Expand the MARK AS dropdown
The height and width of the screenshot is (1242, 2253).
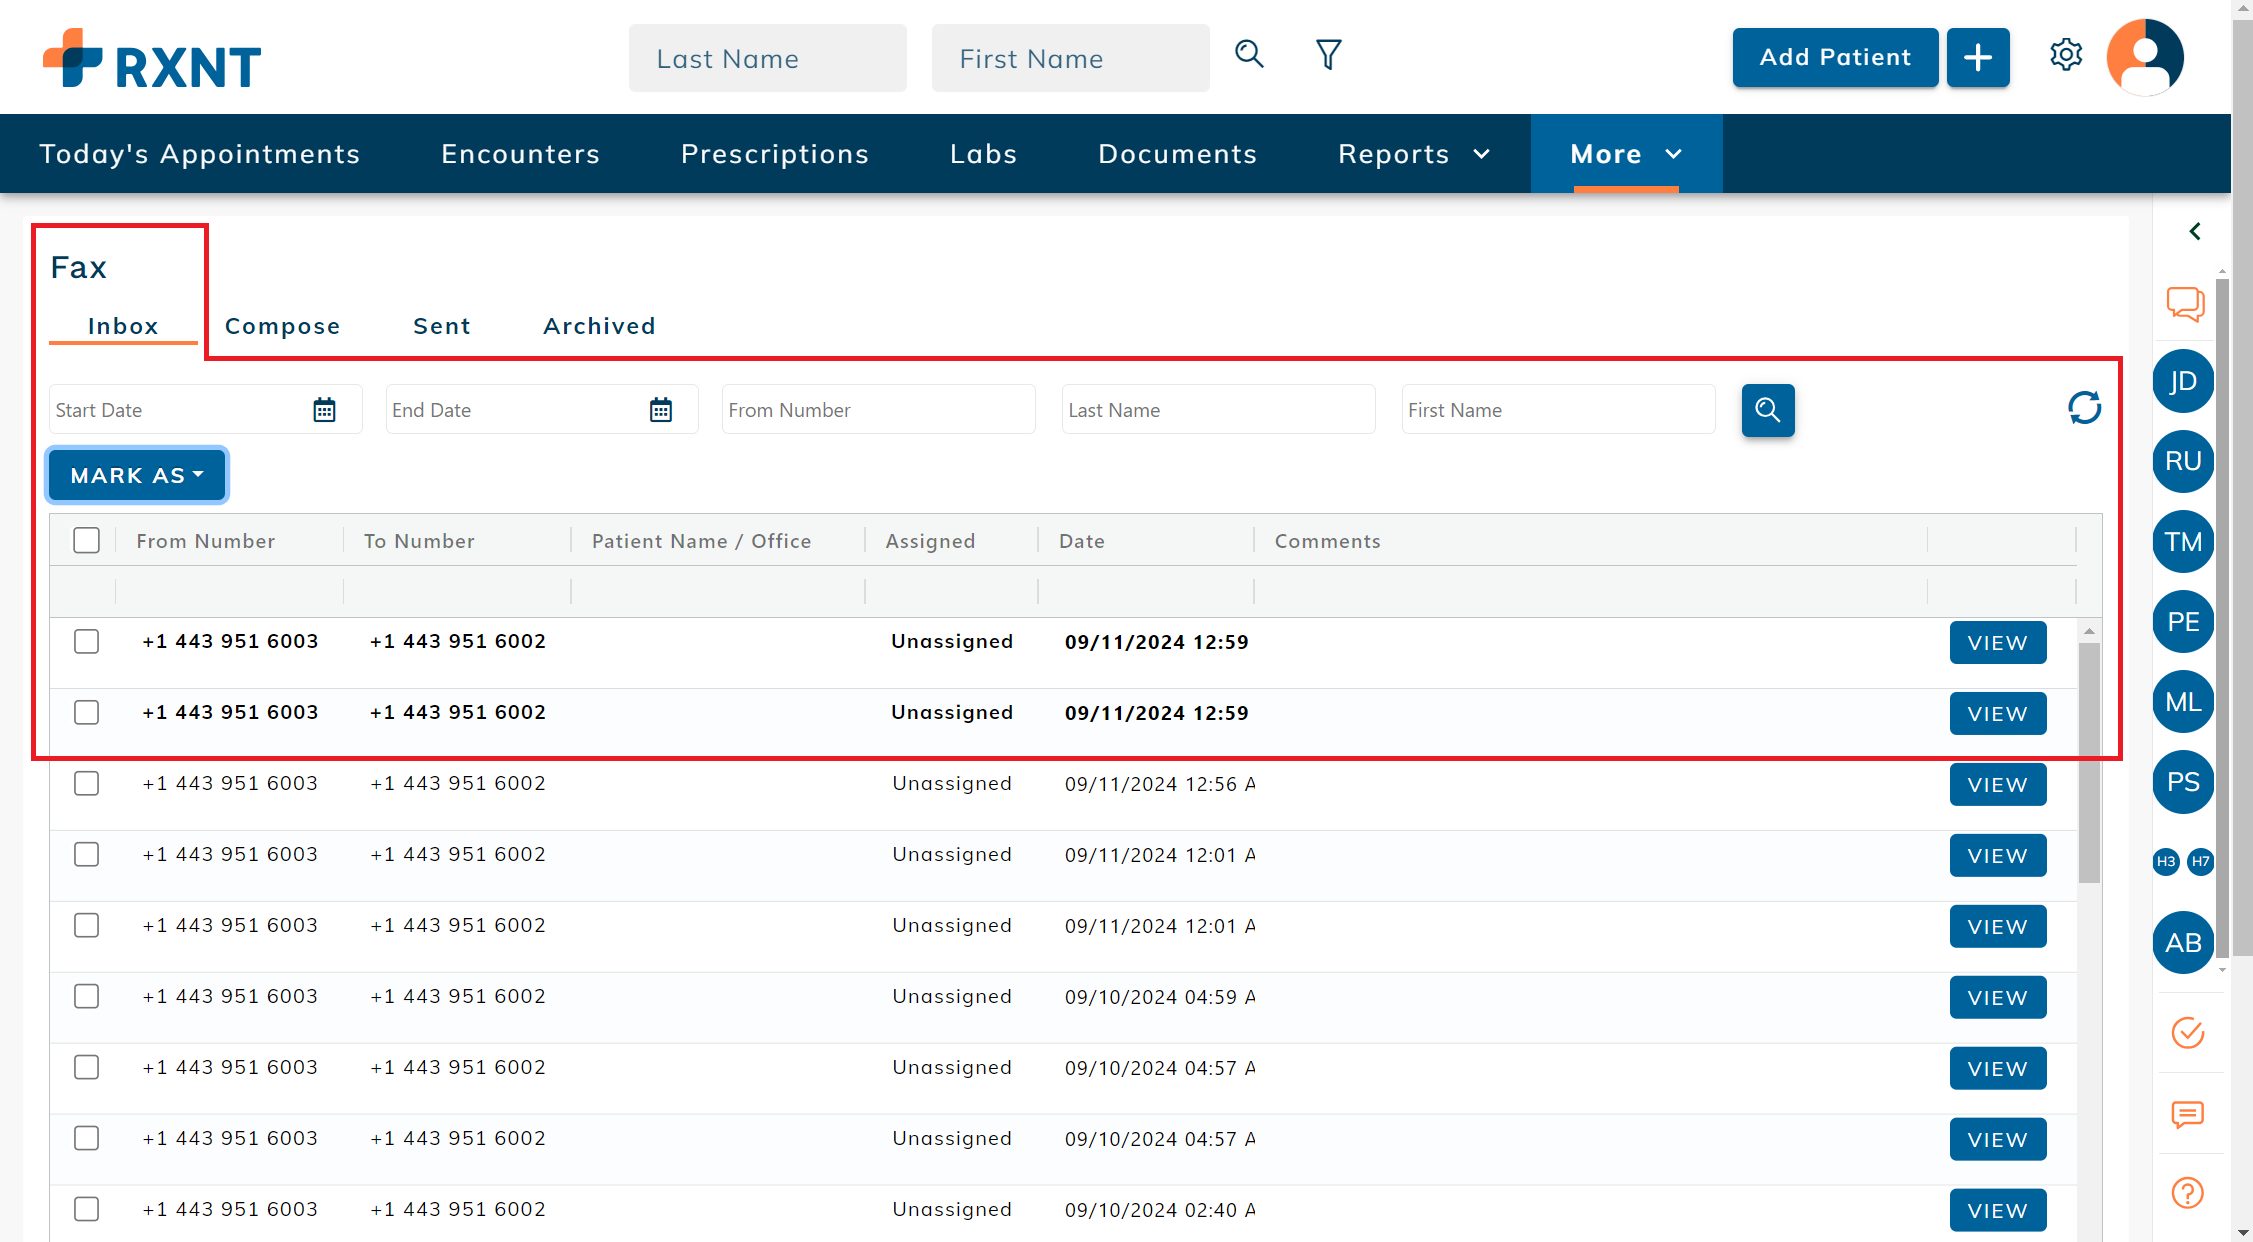pyautogui.click(x=137, y=475)
